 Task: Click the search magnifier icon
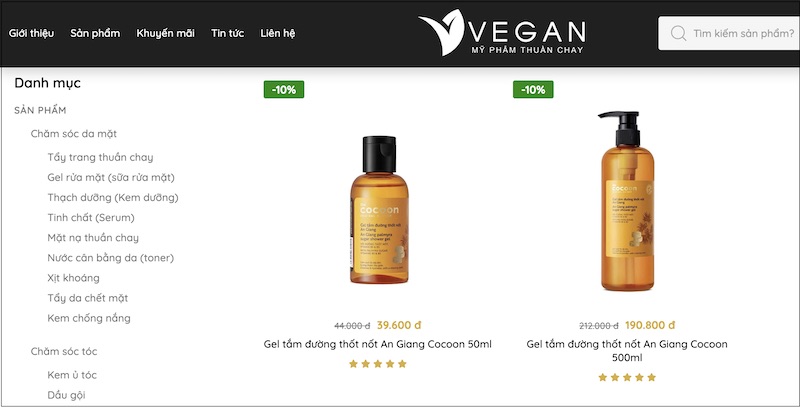pyautogui.click(x=678, y=33)
